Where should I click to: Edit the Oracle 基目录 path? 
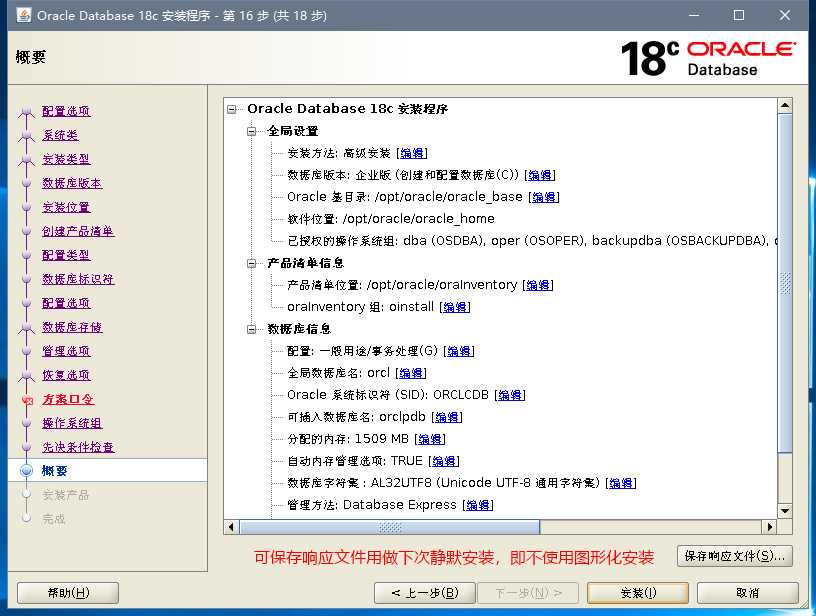tap(544, 197)
